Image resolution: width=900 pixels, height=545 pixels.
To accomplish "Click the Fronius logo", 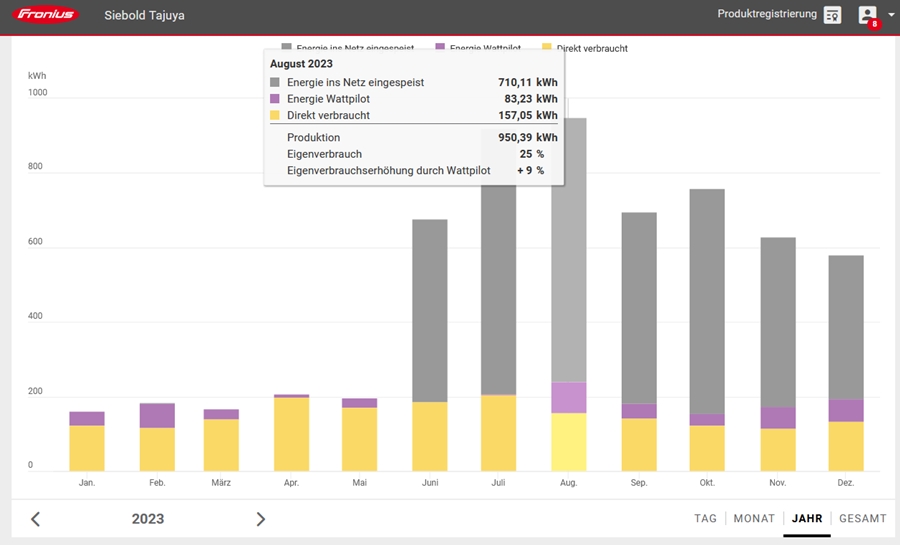I will point(47,15).
